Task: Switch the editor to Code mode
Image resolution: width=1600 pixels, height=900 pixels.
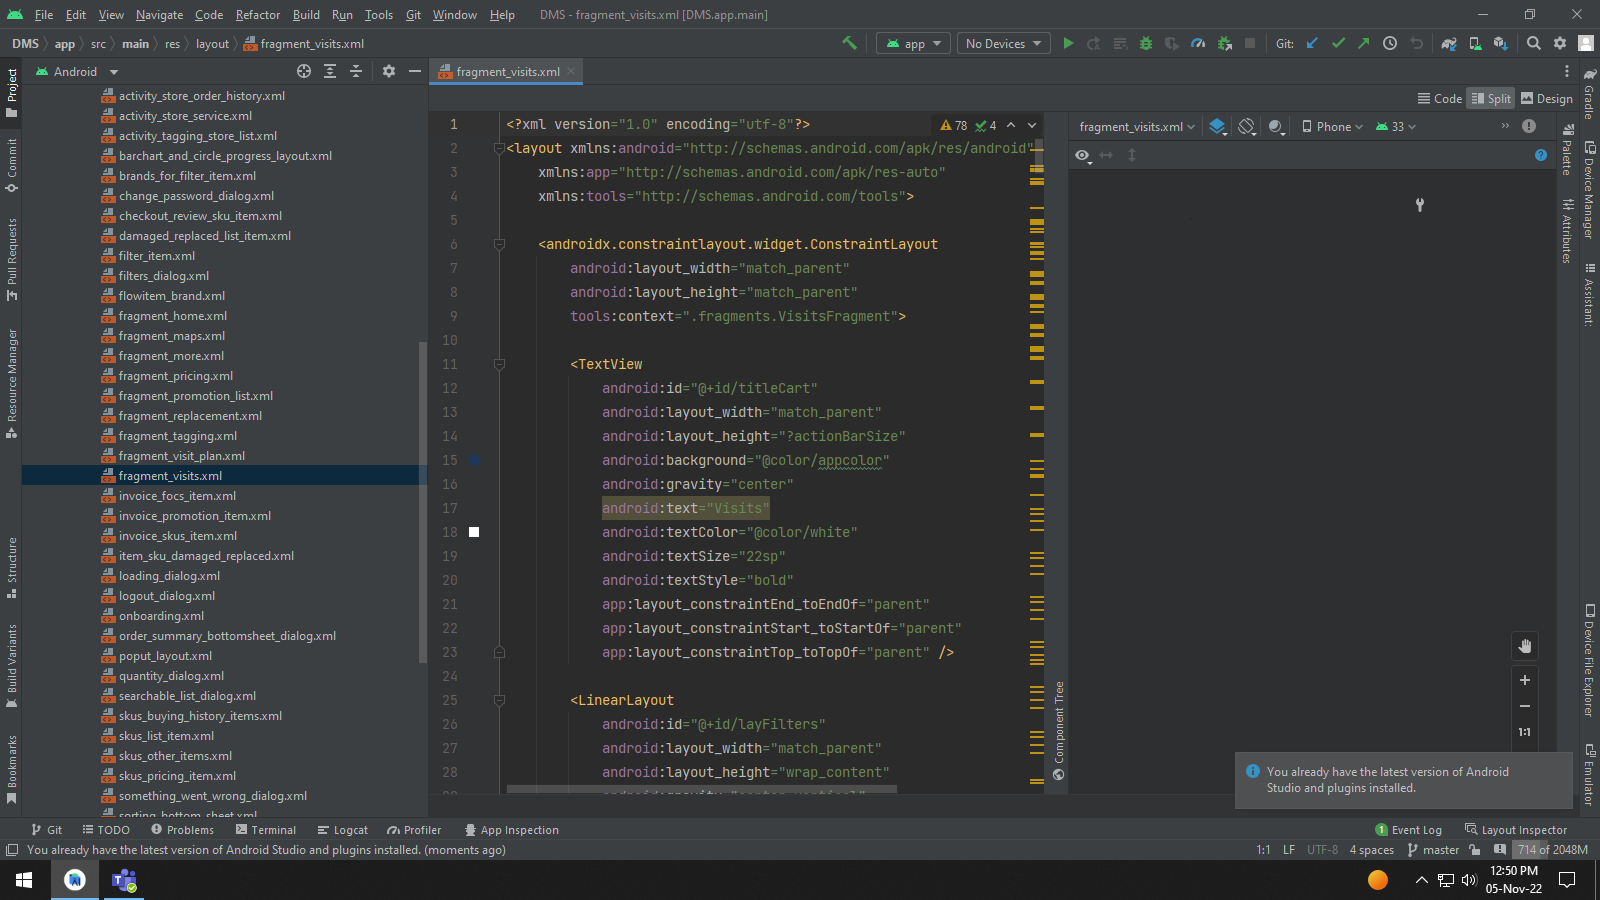Action: pyautogui.click(x=1440, y=98)
